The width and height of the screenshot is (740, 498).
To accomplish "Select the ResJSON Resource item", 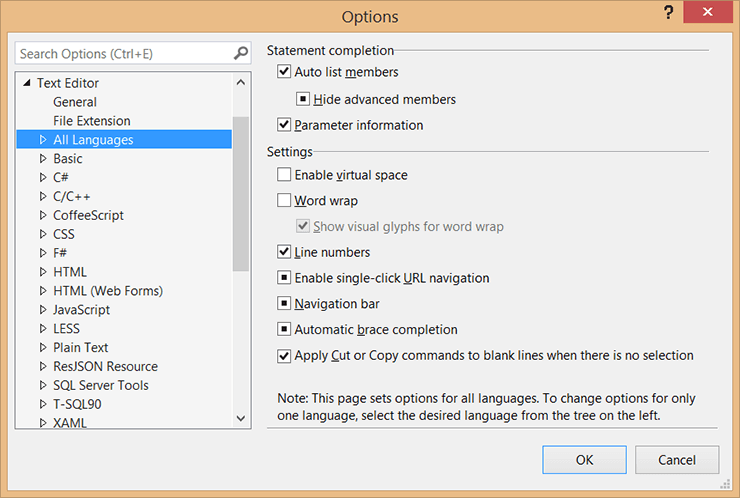I will click(x=105, y=366).
